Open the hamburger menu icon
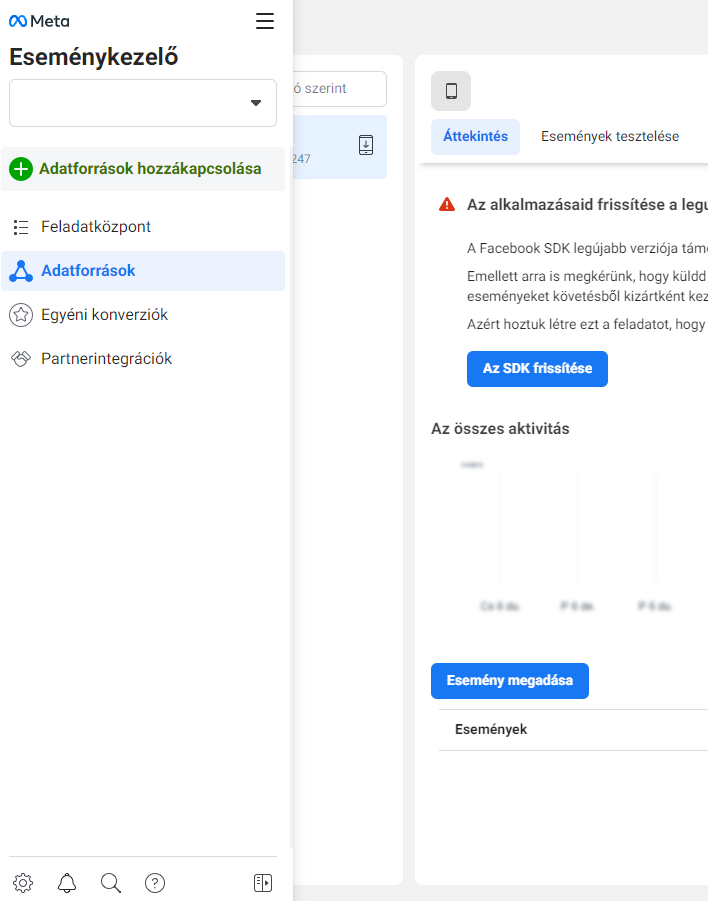Screen dimensions: 708x901 (265, 21)
